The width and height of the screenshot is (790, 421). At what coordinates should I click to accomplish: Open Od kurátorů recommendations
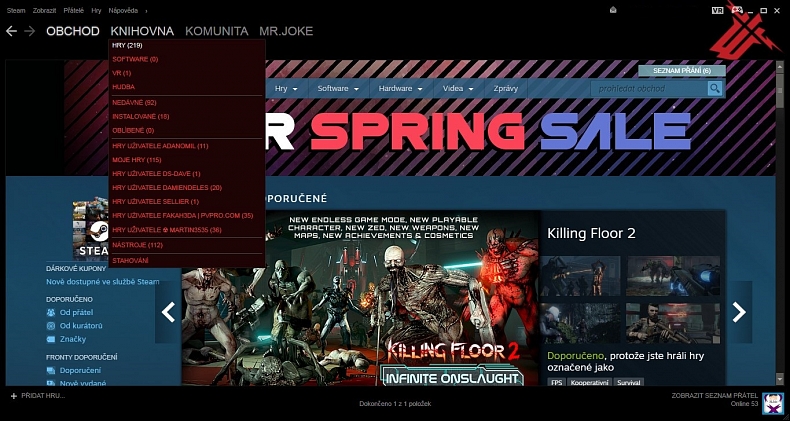coord(81,326)
